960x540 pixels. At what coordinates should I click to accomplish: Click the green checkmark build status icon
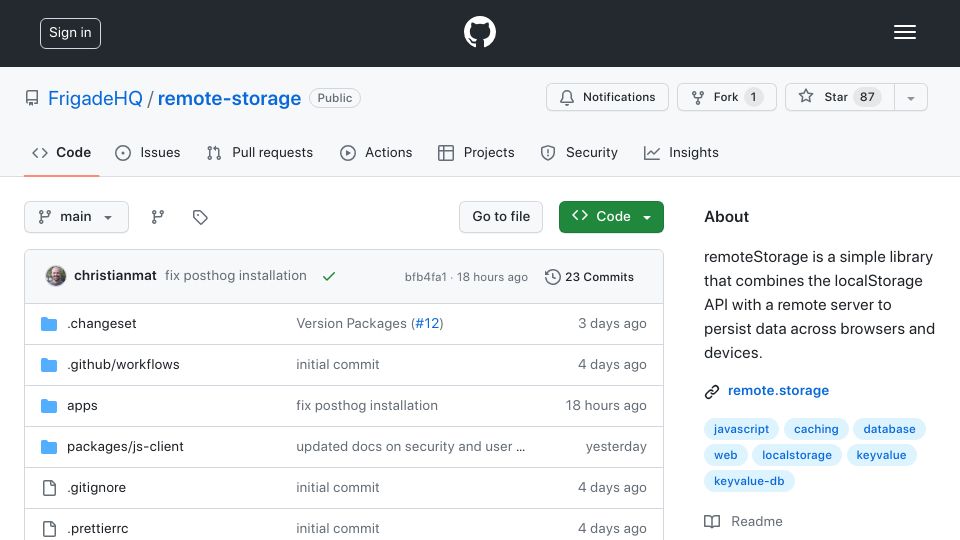tap(329, 276)
